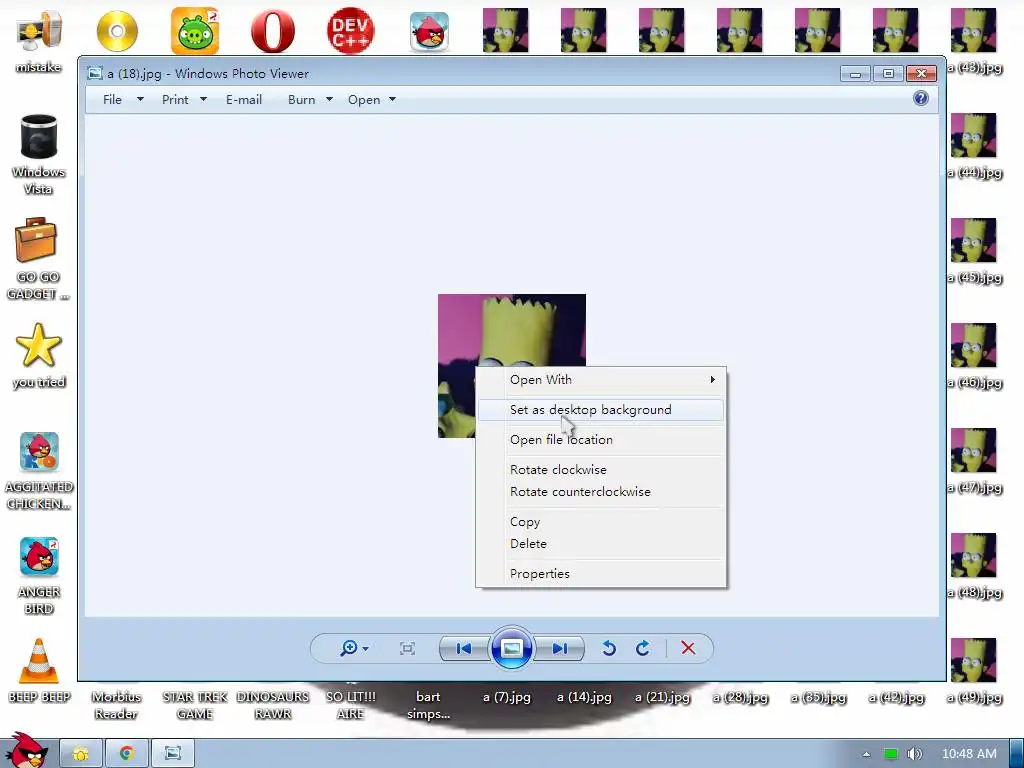
Task: Rotate clockwise using the toolbar arrow icon
Action: click(x=643, y=648)
